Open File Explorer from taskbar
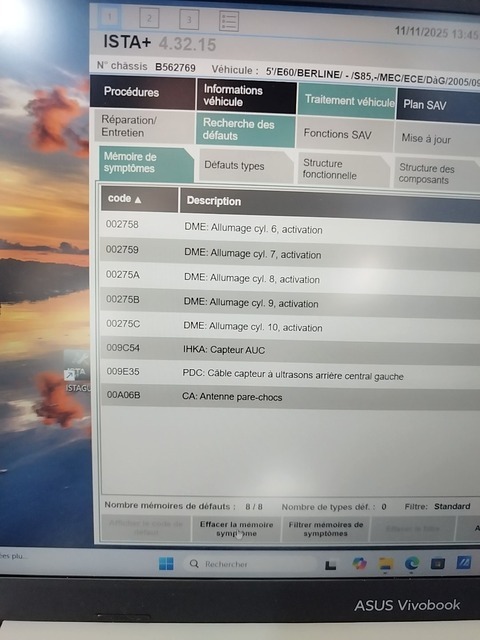 coord(386,564)
